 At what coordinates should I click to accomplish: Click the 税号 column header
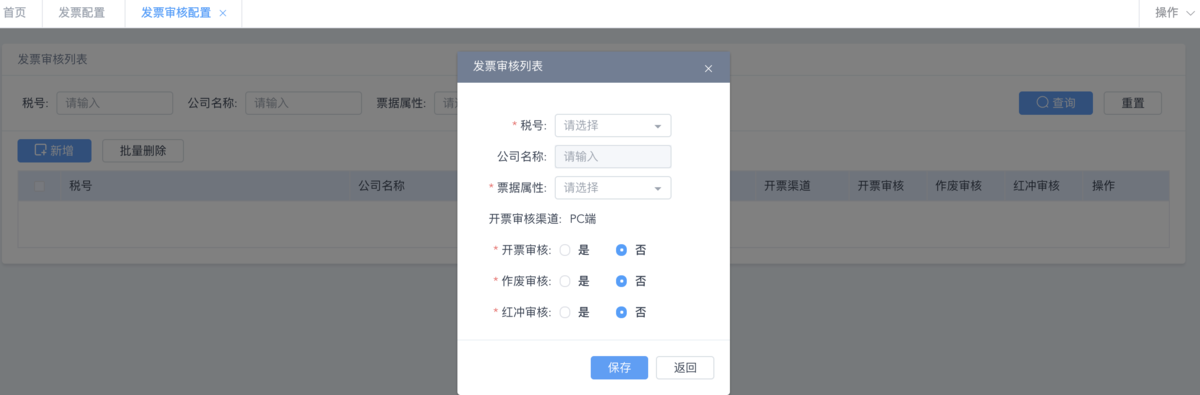pos(81,186)
